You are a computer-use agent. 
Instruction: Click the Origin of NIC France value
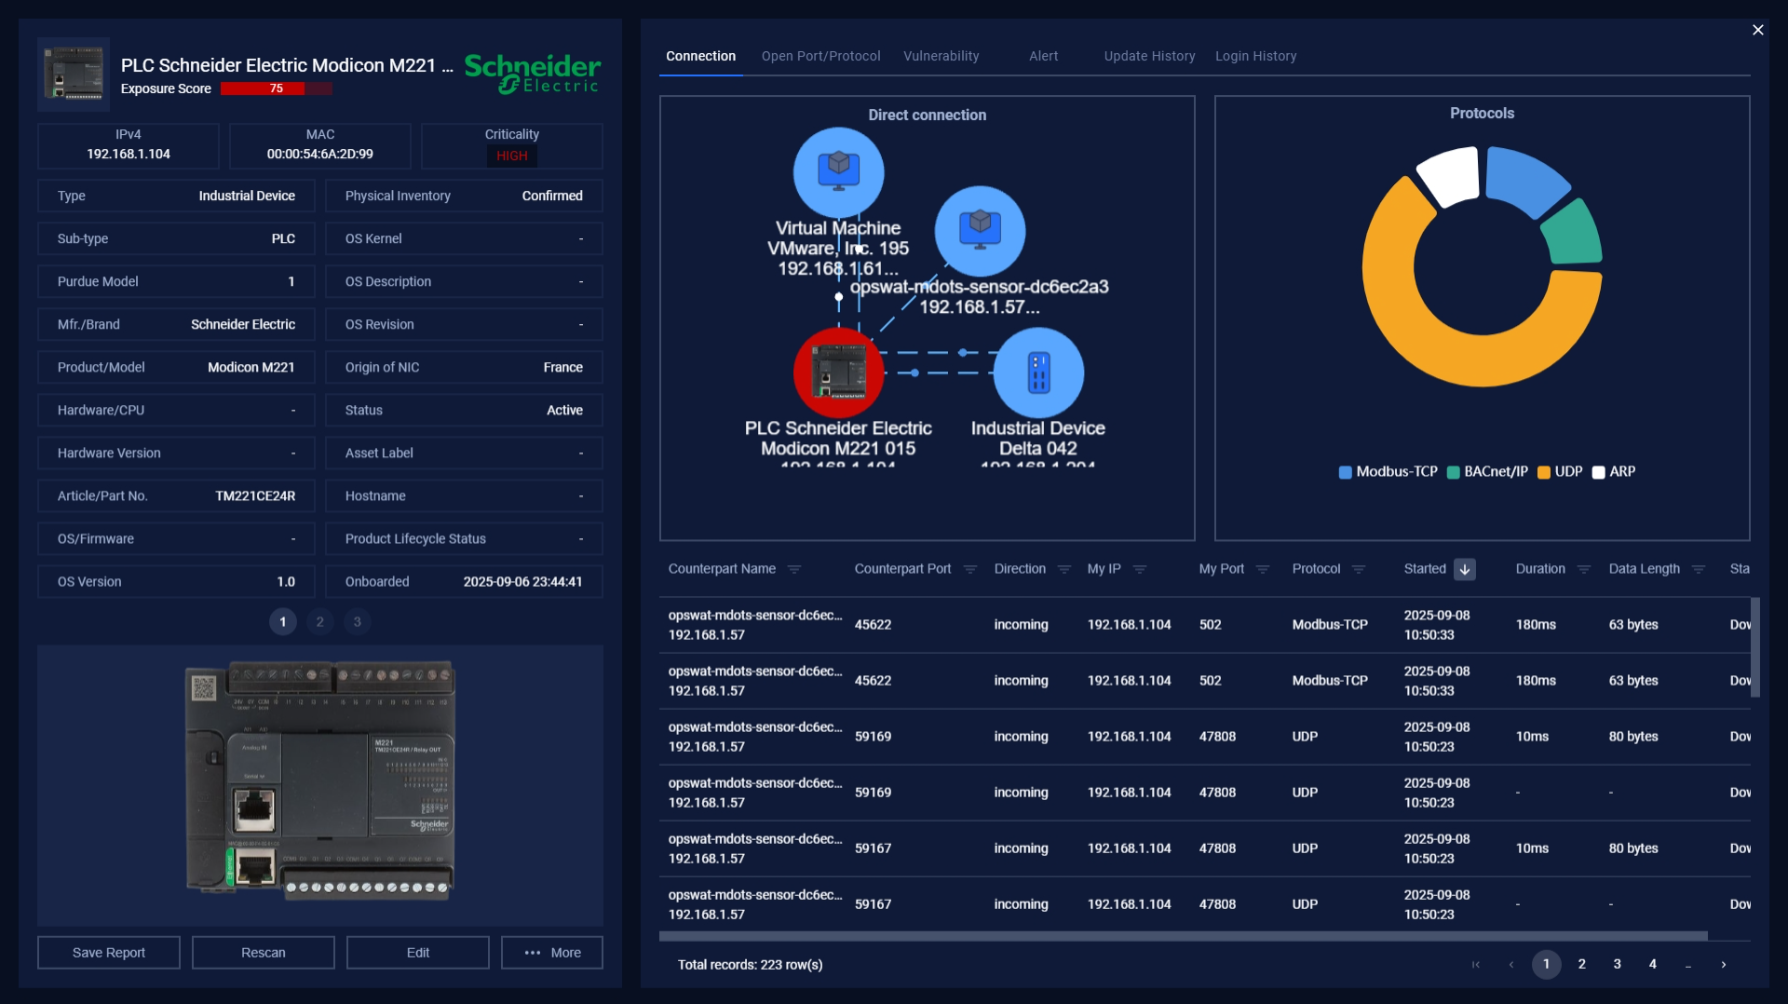point(563,368)
